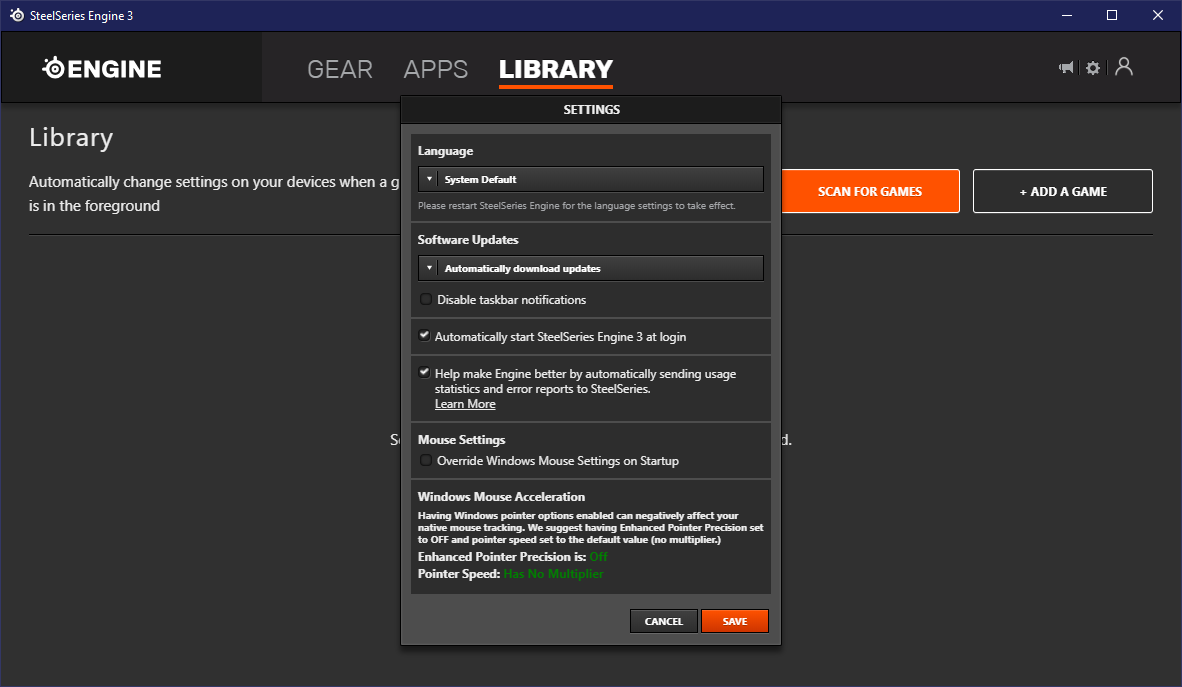Click the 'SETTINGS' dialog title
Viewport: 1182px width, 687px height.
pyautogui.click(x=592, y=109)
